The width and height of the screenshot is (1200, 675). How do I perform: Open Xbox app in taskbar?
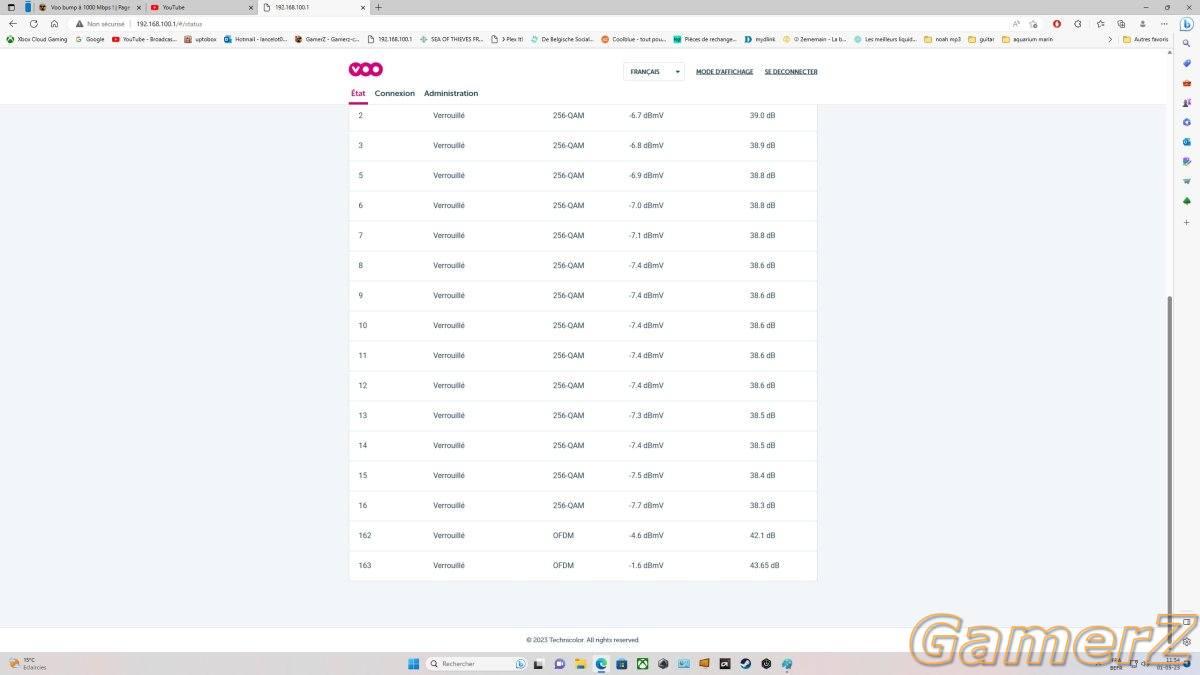(x=643, y=663)
